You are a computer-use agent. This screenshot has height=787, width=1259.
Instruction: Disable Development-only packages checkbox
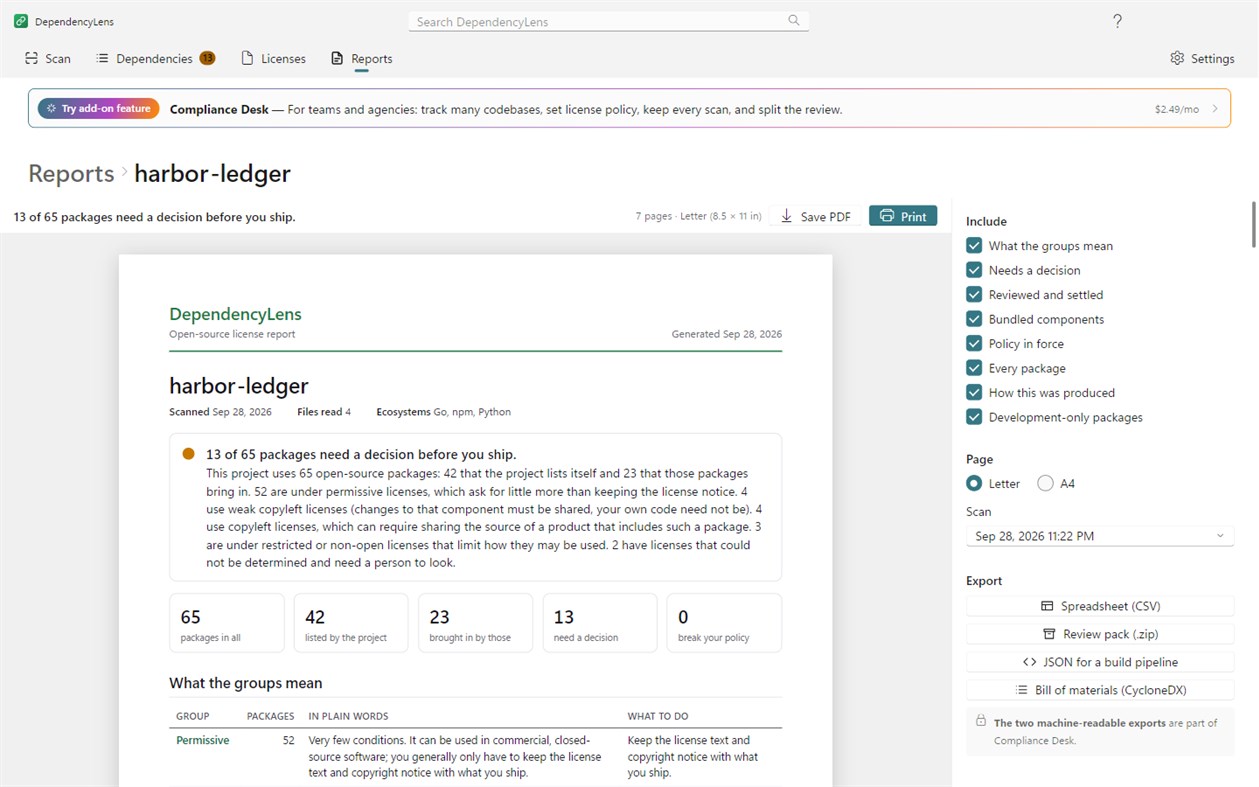(x=974, y=417)
